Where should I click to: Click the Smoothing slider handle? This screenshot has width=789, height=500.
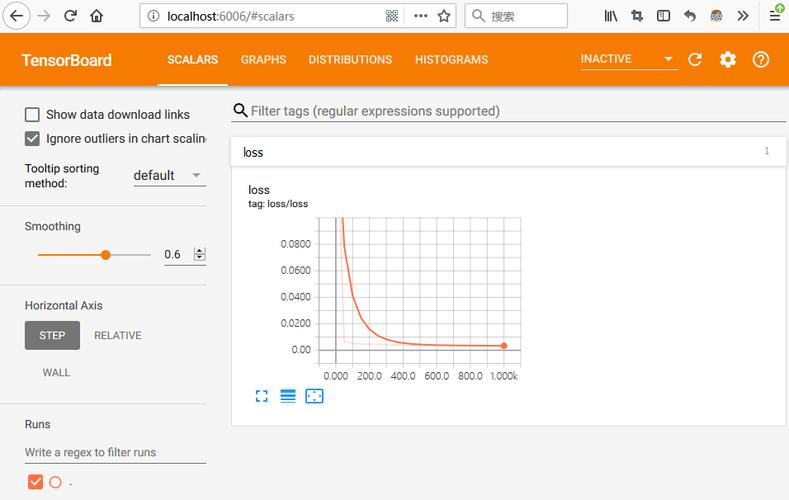(x=106, y=255)
